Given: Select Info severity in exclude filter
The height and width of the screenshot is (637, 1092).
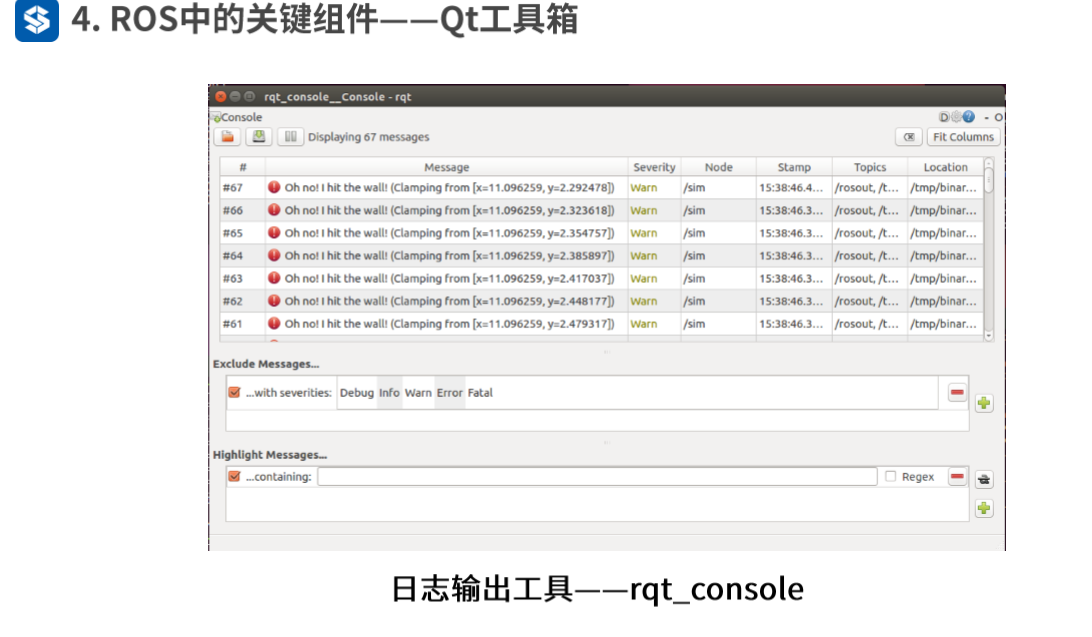Looking at the screenshot, I should 389,393.
